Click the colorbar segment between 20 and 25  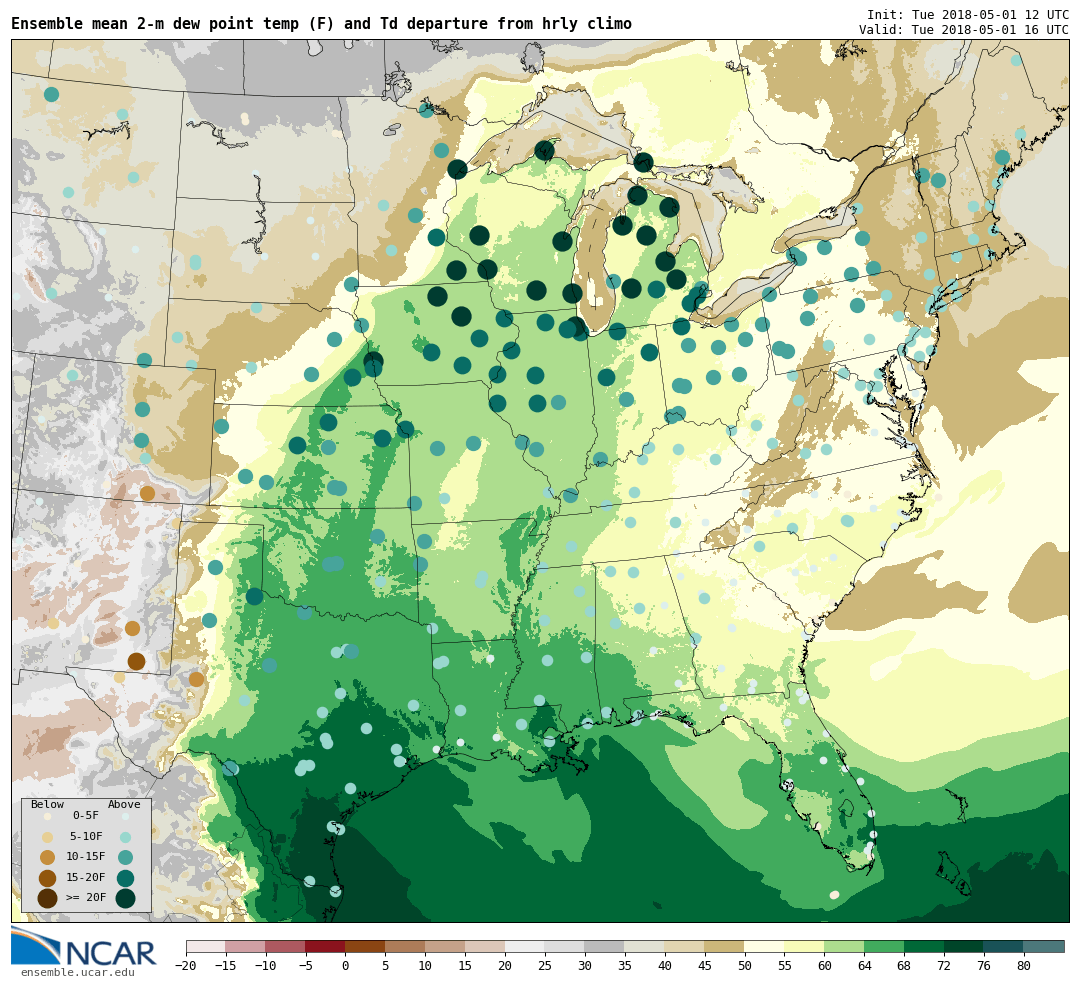[x=526, y=946]
